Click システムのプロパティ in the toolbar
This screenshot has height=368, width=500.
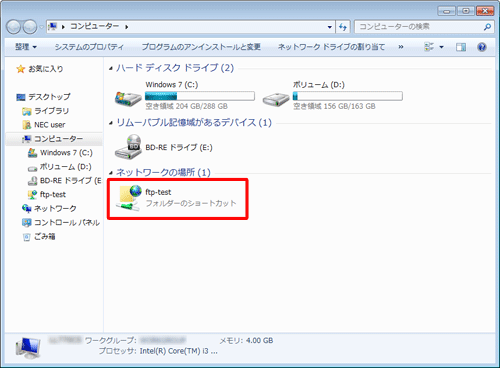coord(89,47)
